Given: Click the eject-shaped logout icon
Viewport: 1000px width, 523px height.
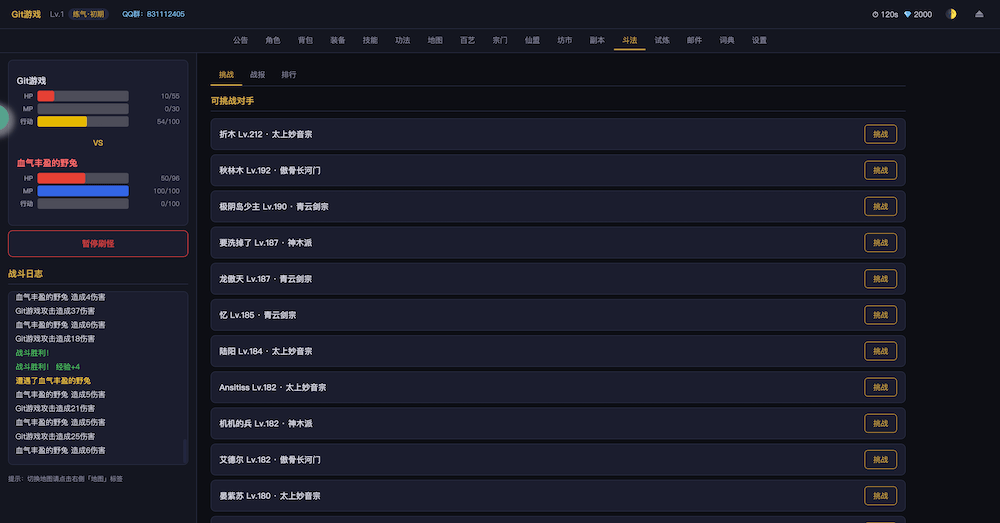Looking at the screenshot, I should (979, 14).
